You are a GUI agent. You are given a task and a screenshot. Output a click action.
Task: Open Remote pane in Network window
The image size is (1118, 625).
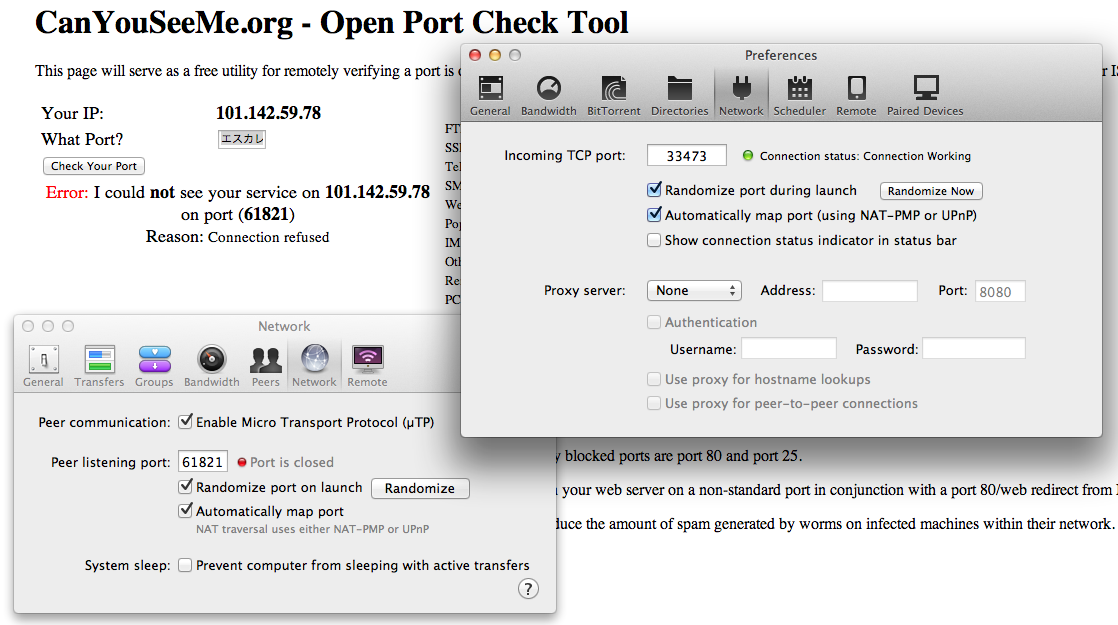click(x=367, y=366)
